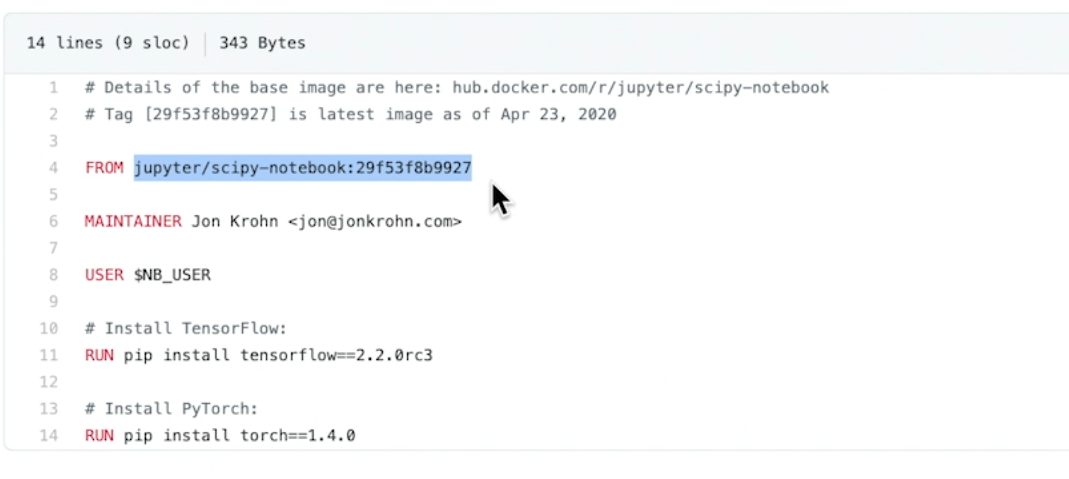Click line number 2 in the gutter
Image resolution: width=1069 pixels, height=479 pixels.
pos(53,115)
